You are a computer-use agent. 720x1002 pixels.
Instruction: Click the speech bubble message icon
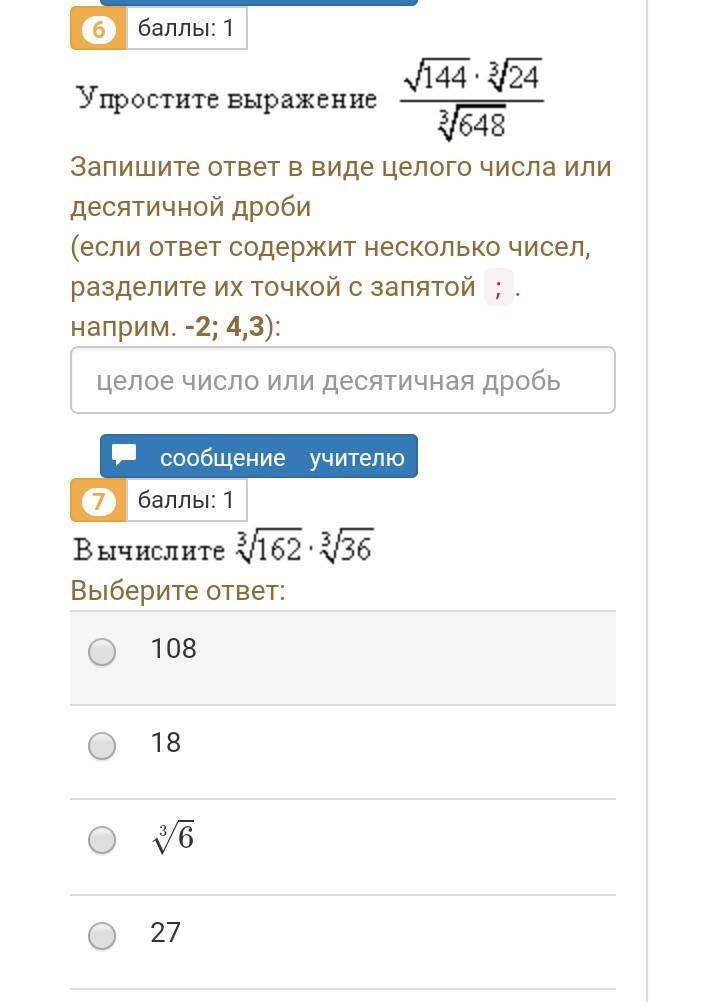[124, 456]
